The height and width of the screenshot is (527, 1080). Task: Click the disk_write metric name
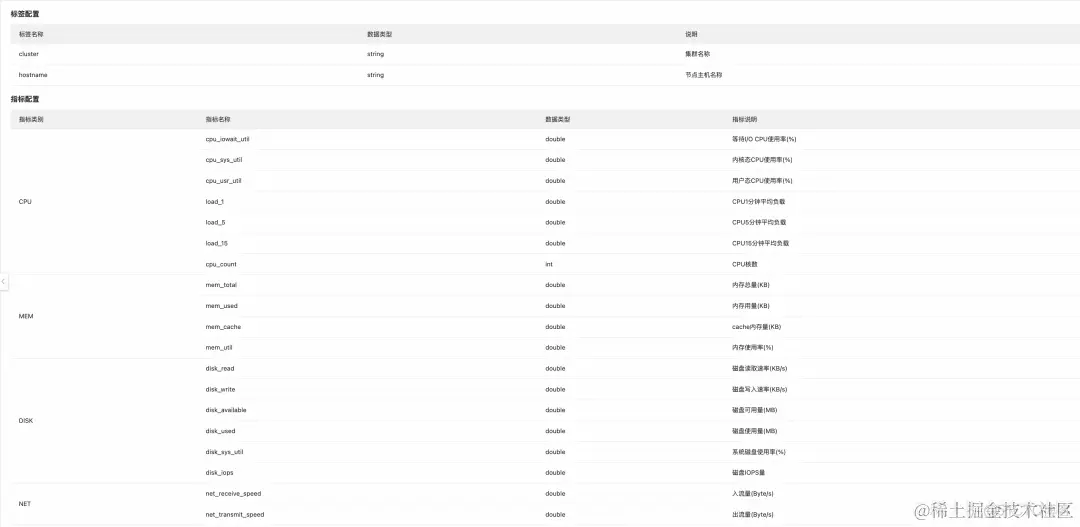220,389
